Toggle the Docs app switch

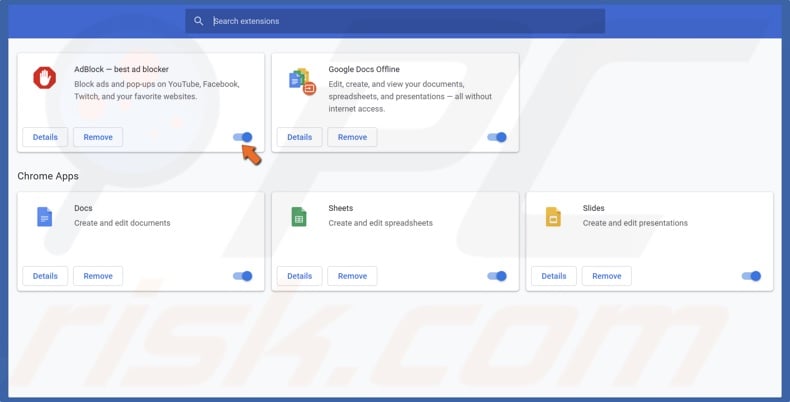pos(242,276)
